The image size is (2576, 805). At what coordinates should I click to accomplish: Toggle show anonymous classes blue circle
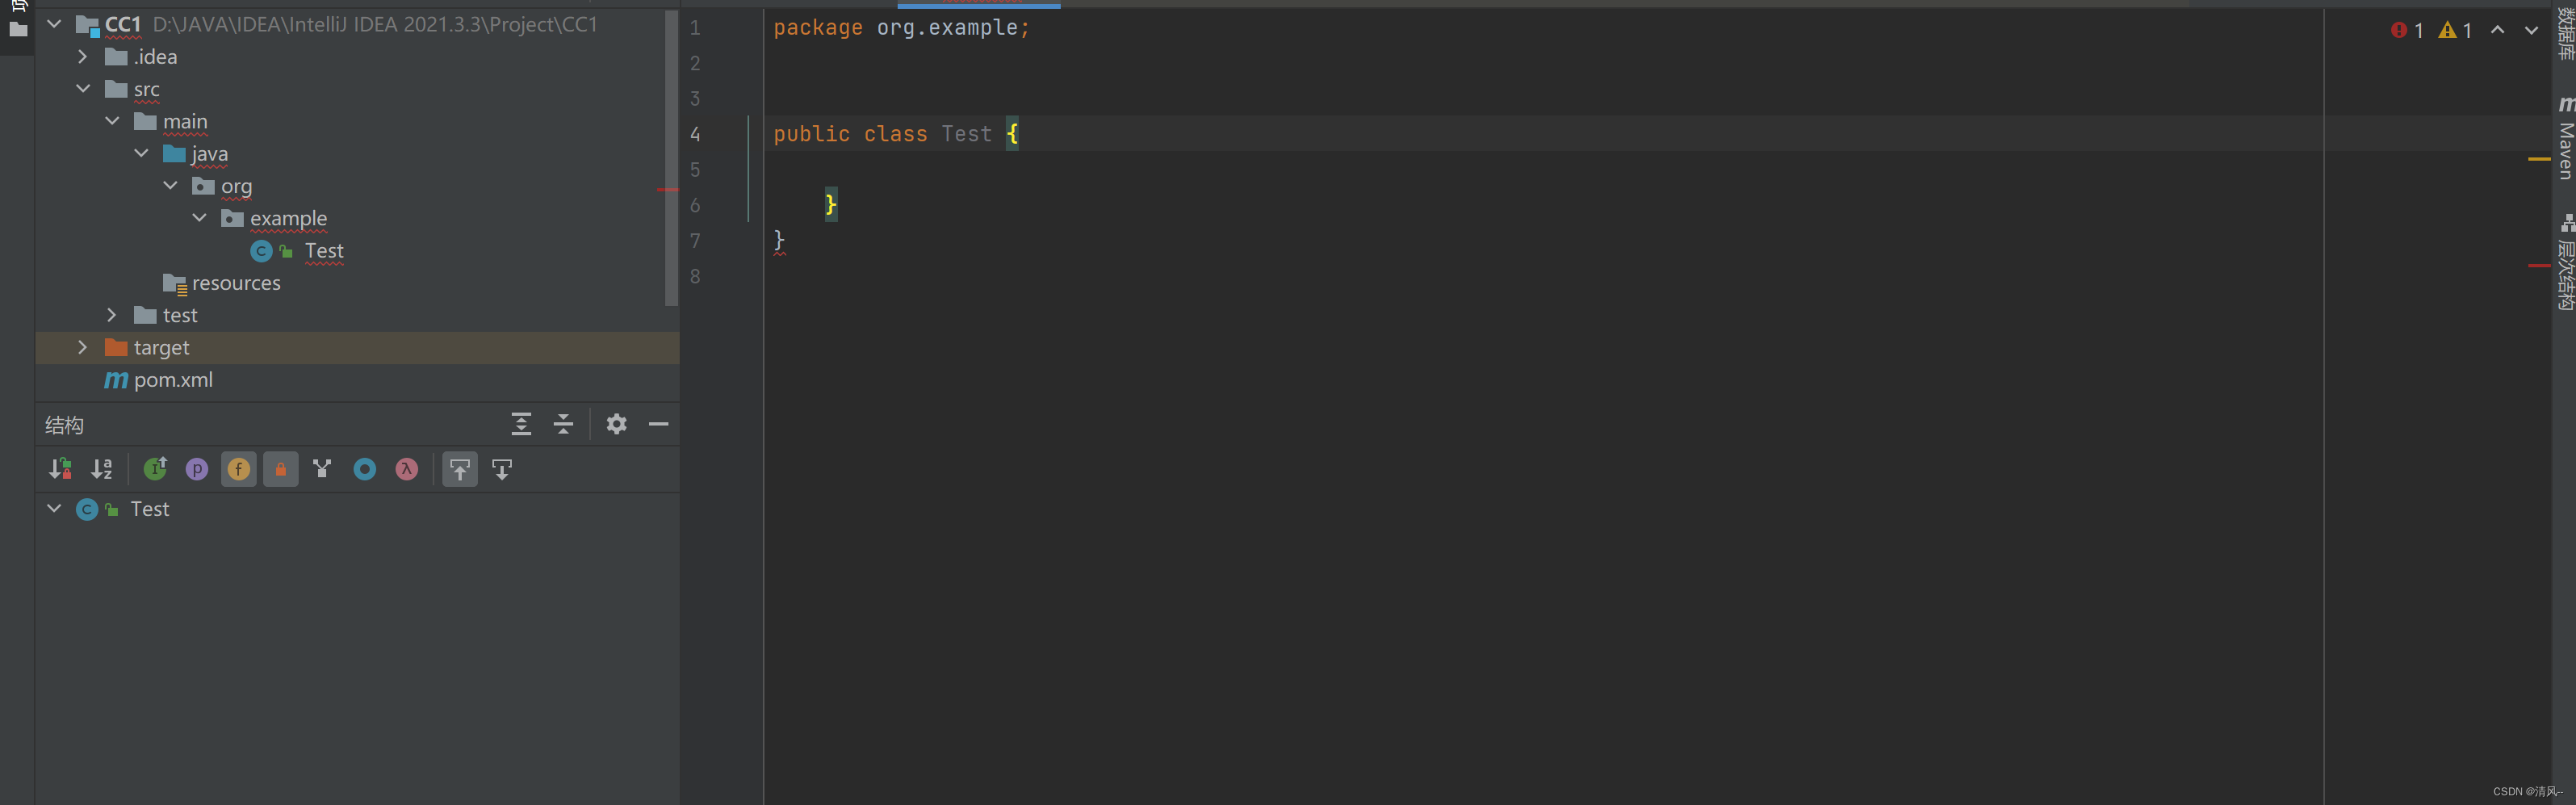[365, 469]
